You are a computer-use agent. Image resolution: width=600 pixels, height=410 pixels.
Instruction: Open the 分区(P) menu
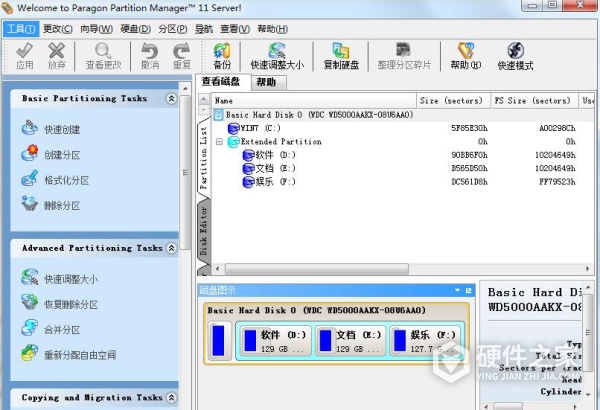coord(173,29)
